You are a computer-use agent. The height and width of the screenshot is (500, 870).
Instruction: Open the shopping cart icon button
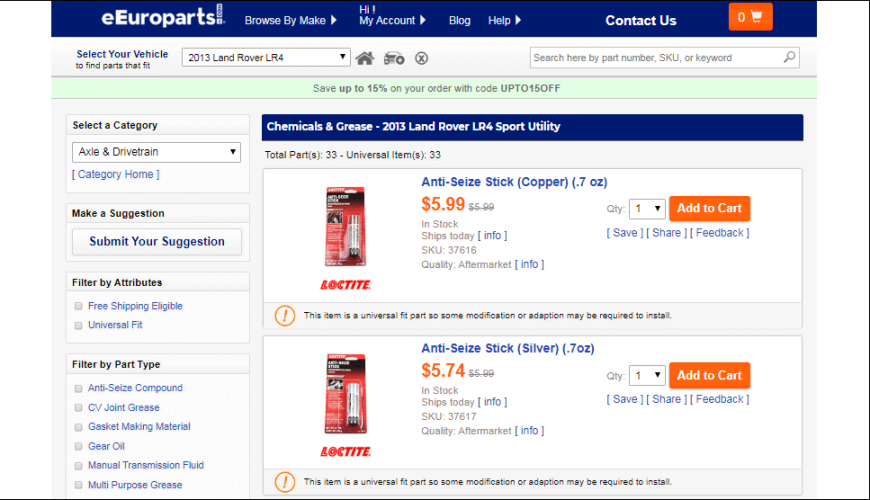[x=750, y=17]
